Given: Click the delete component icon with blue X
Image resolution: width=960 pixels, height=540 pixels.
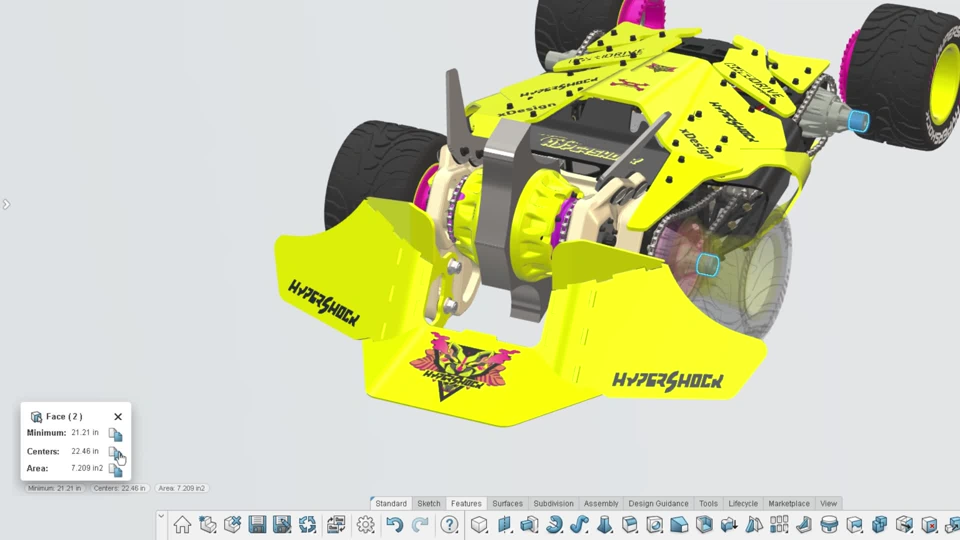Looking at the screenshot, I should (233, 525).
